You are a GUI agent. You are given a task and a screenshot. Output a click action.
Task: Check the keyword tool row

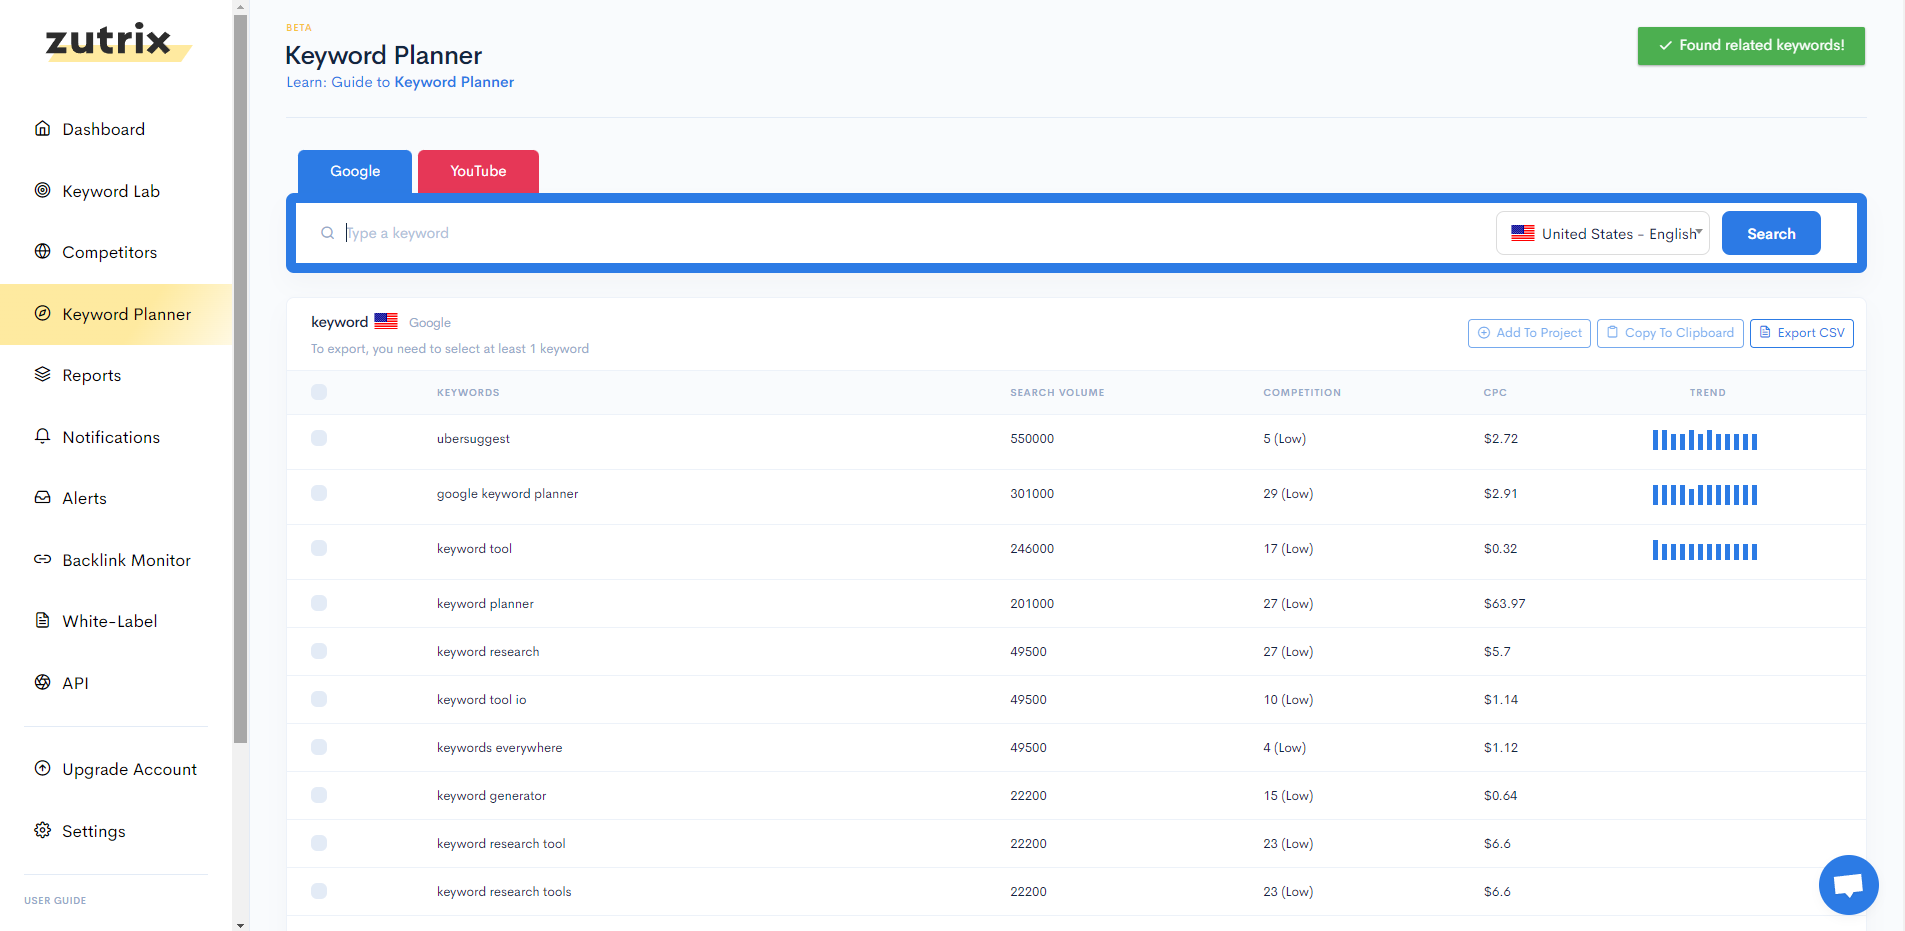point(319,548)
